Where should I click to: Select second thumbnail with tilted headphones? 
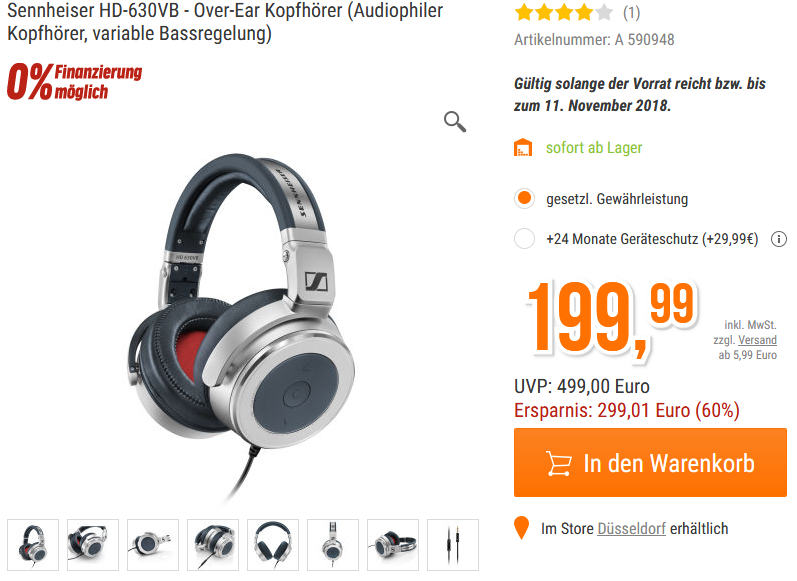click(x=93, y=545)
